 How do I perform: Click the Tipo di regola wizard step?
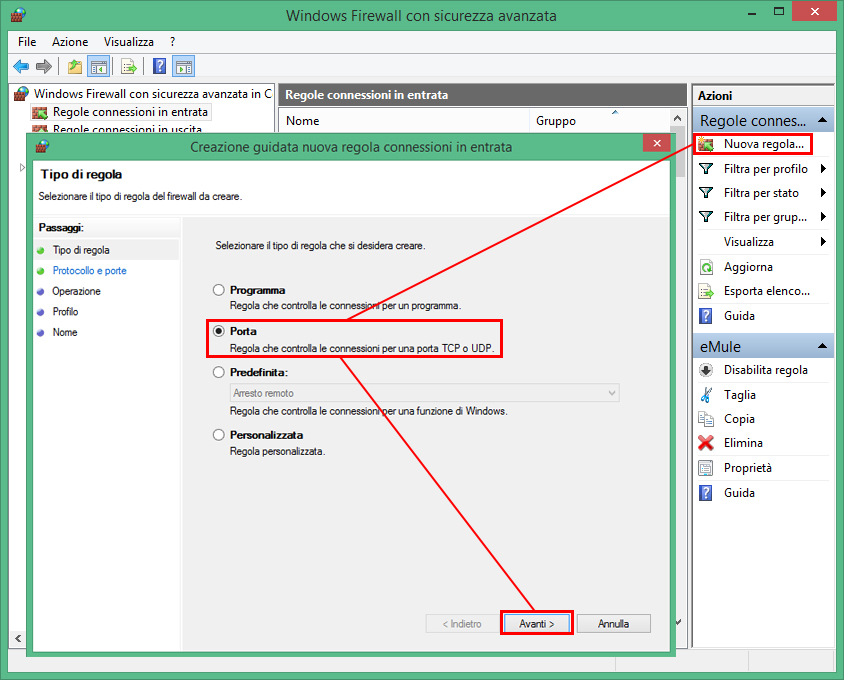pyautogui.click(x=81, y=250)
